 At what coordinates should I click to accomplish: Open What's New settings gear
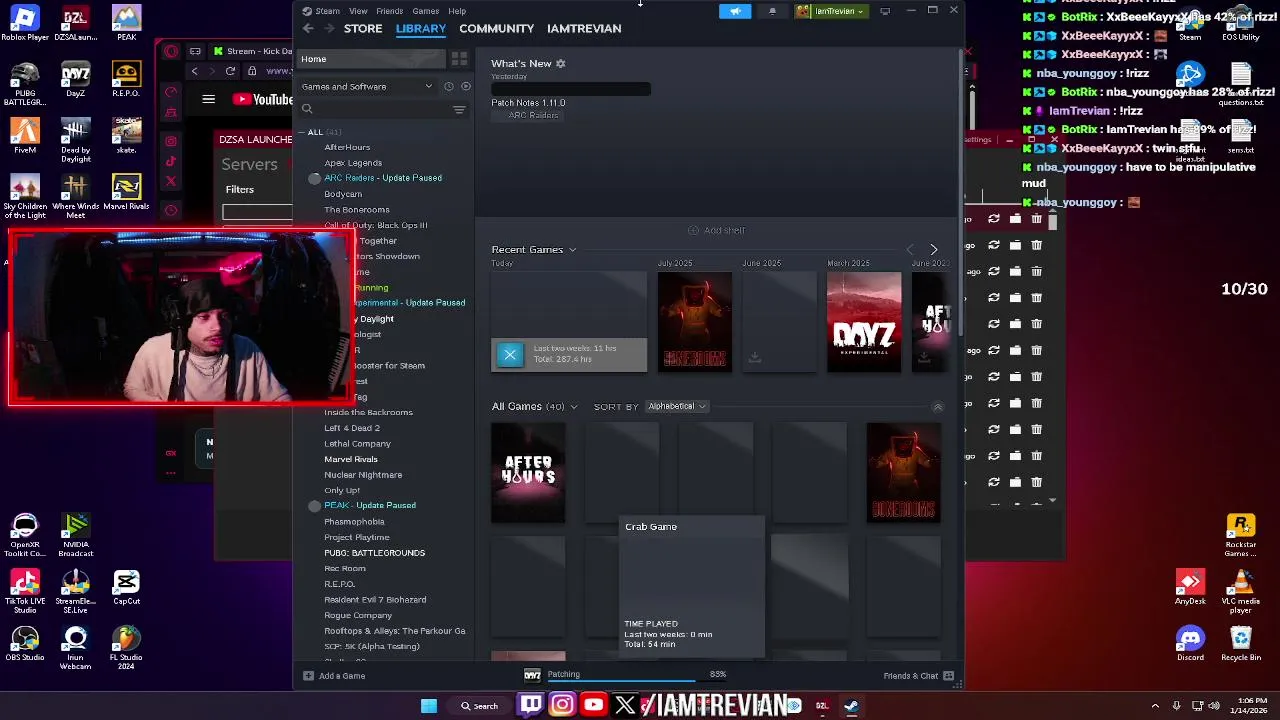coord(561,63)
